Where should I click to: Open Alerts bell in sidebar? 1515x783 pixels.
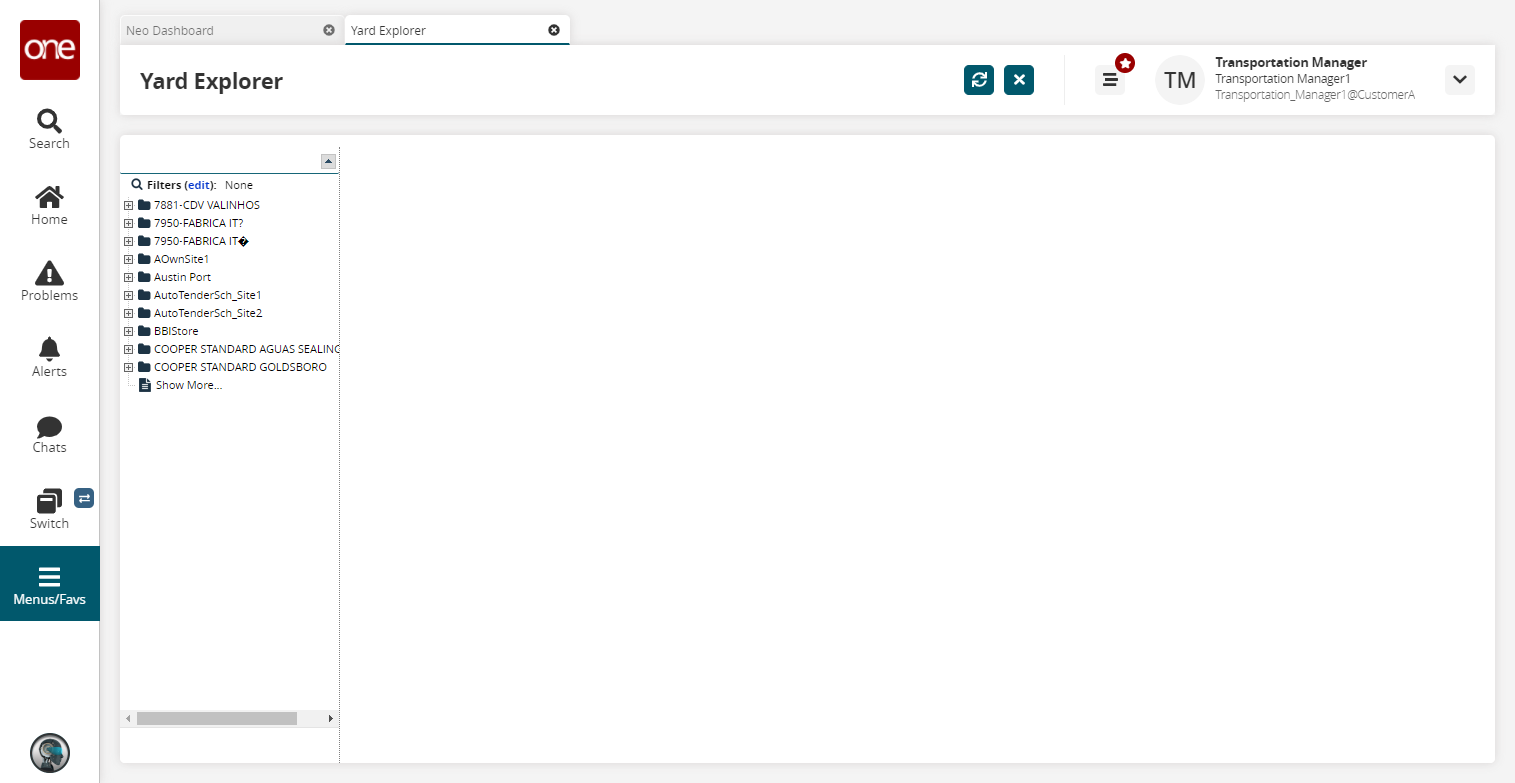pos(49,358)
